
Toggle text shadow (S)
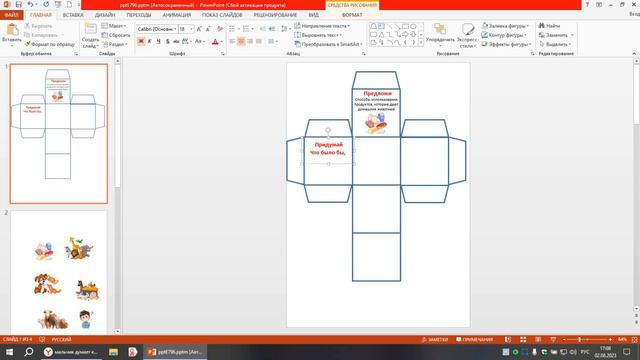[167, 41]
